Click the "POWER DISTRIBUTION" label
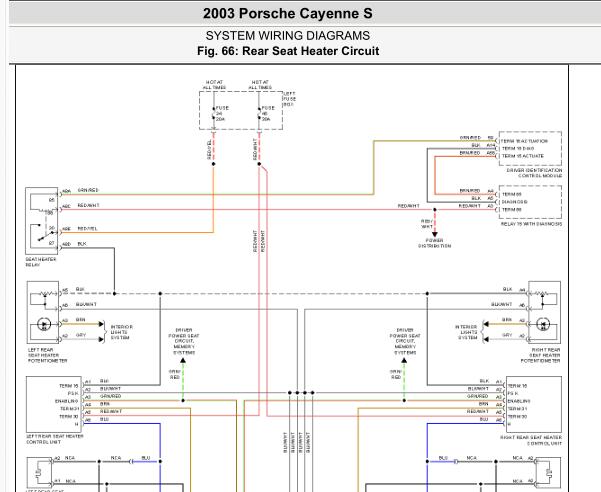Image resolution: width=601 pixels, height=492 pixels. pos(434,243)
